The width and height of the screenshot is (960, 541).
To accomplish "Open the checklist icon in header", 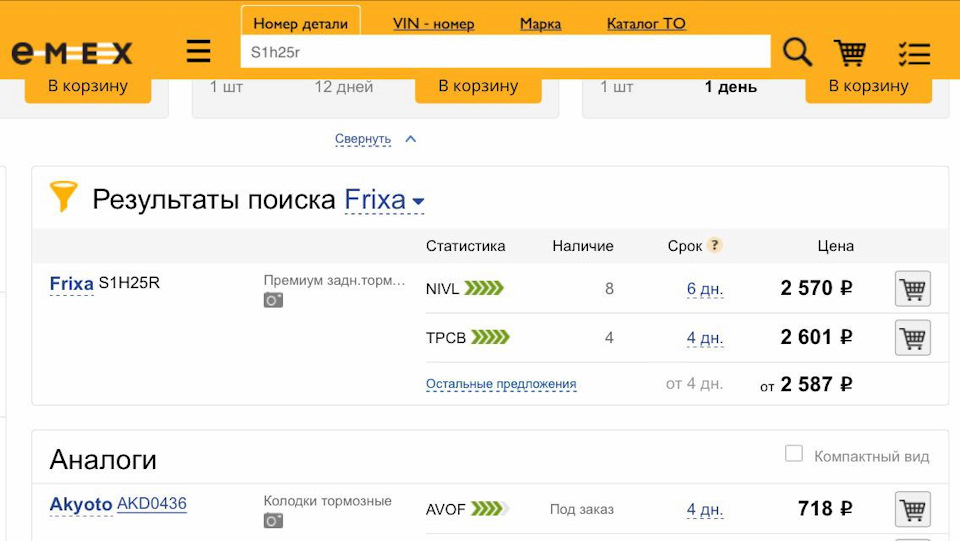I will pyautogui.click(x=914, y=53).
